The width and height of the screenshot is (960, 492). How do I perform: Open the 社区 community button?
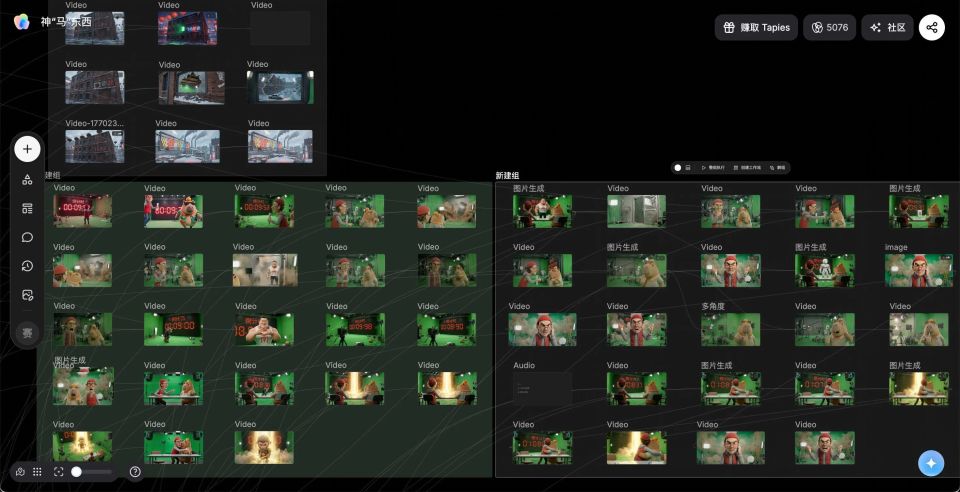click(x=887, y=28)
